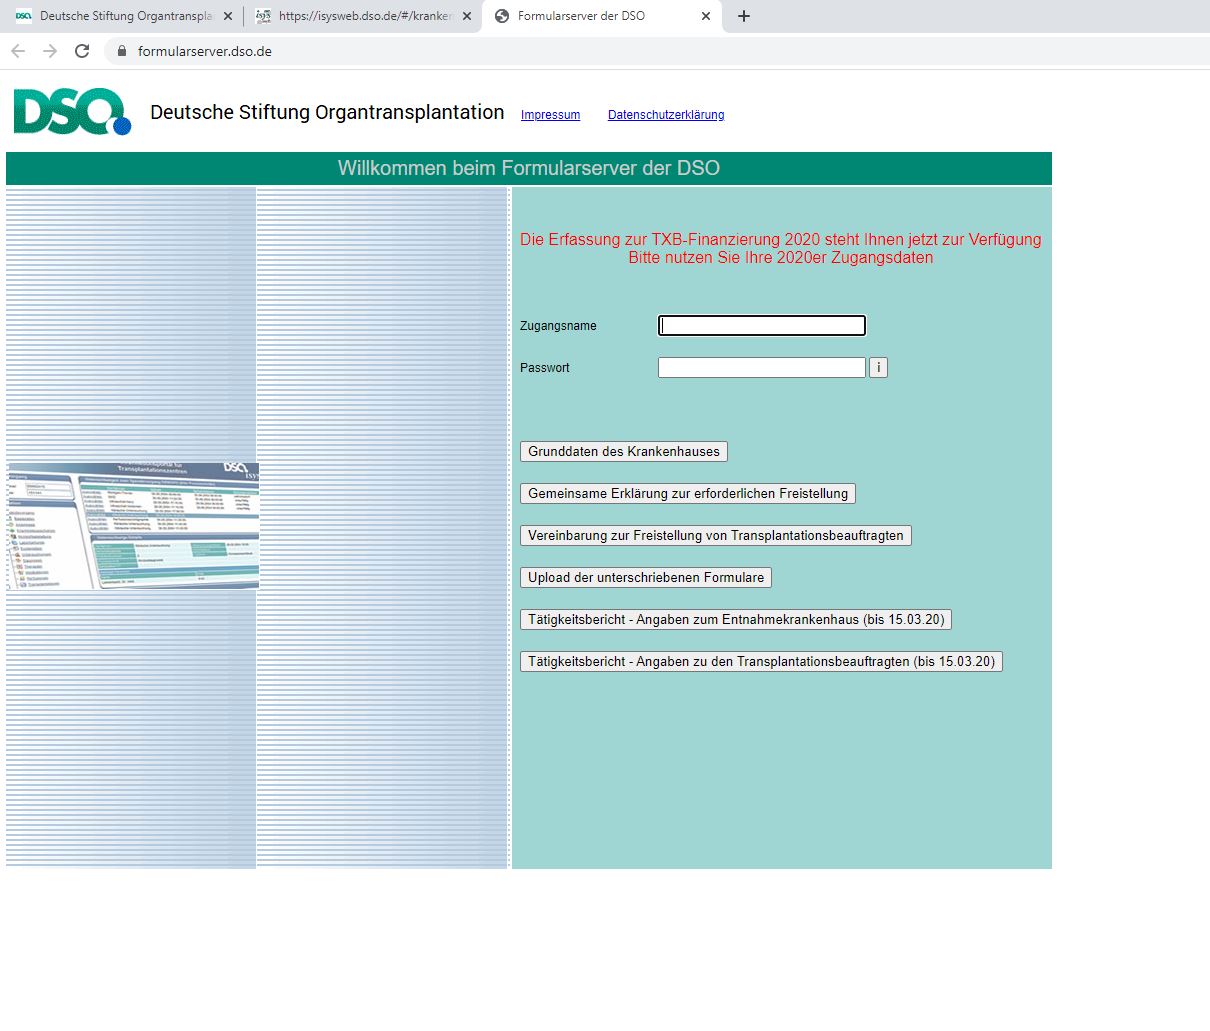Focus the Zugangsname input field
This screenshot has width=1210, height=1031.
tap(762, 325)
